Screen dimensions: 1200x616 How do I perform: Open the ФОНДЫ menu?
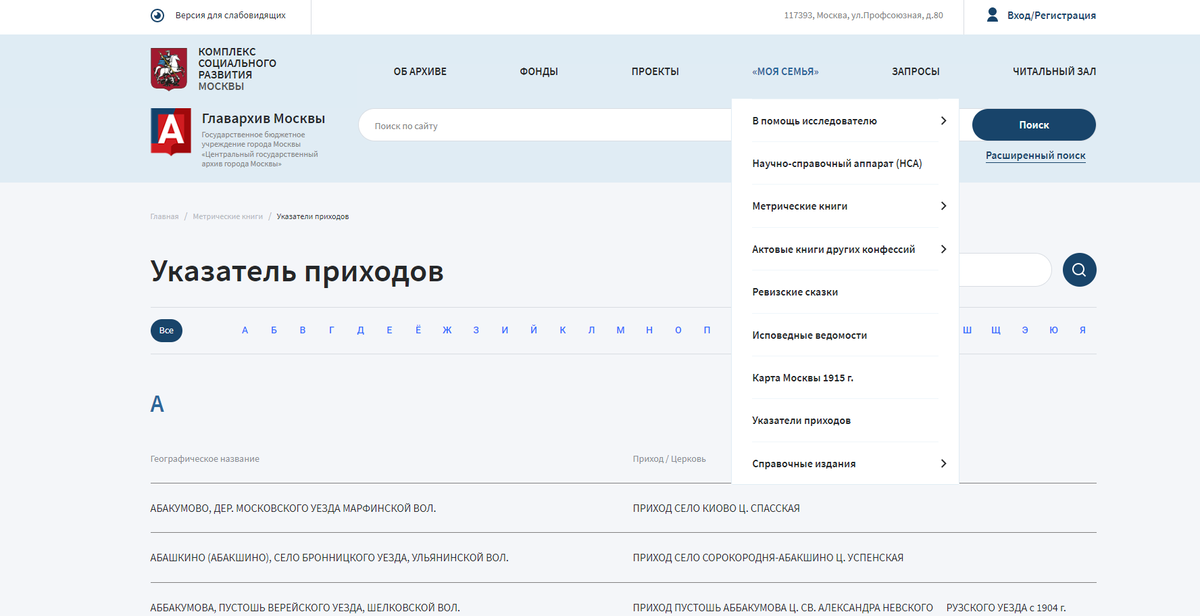[539, 72]
